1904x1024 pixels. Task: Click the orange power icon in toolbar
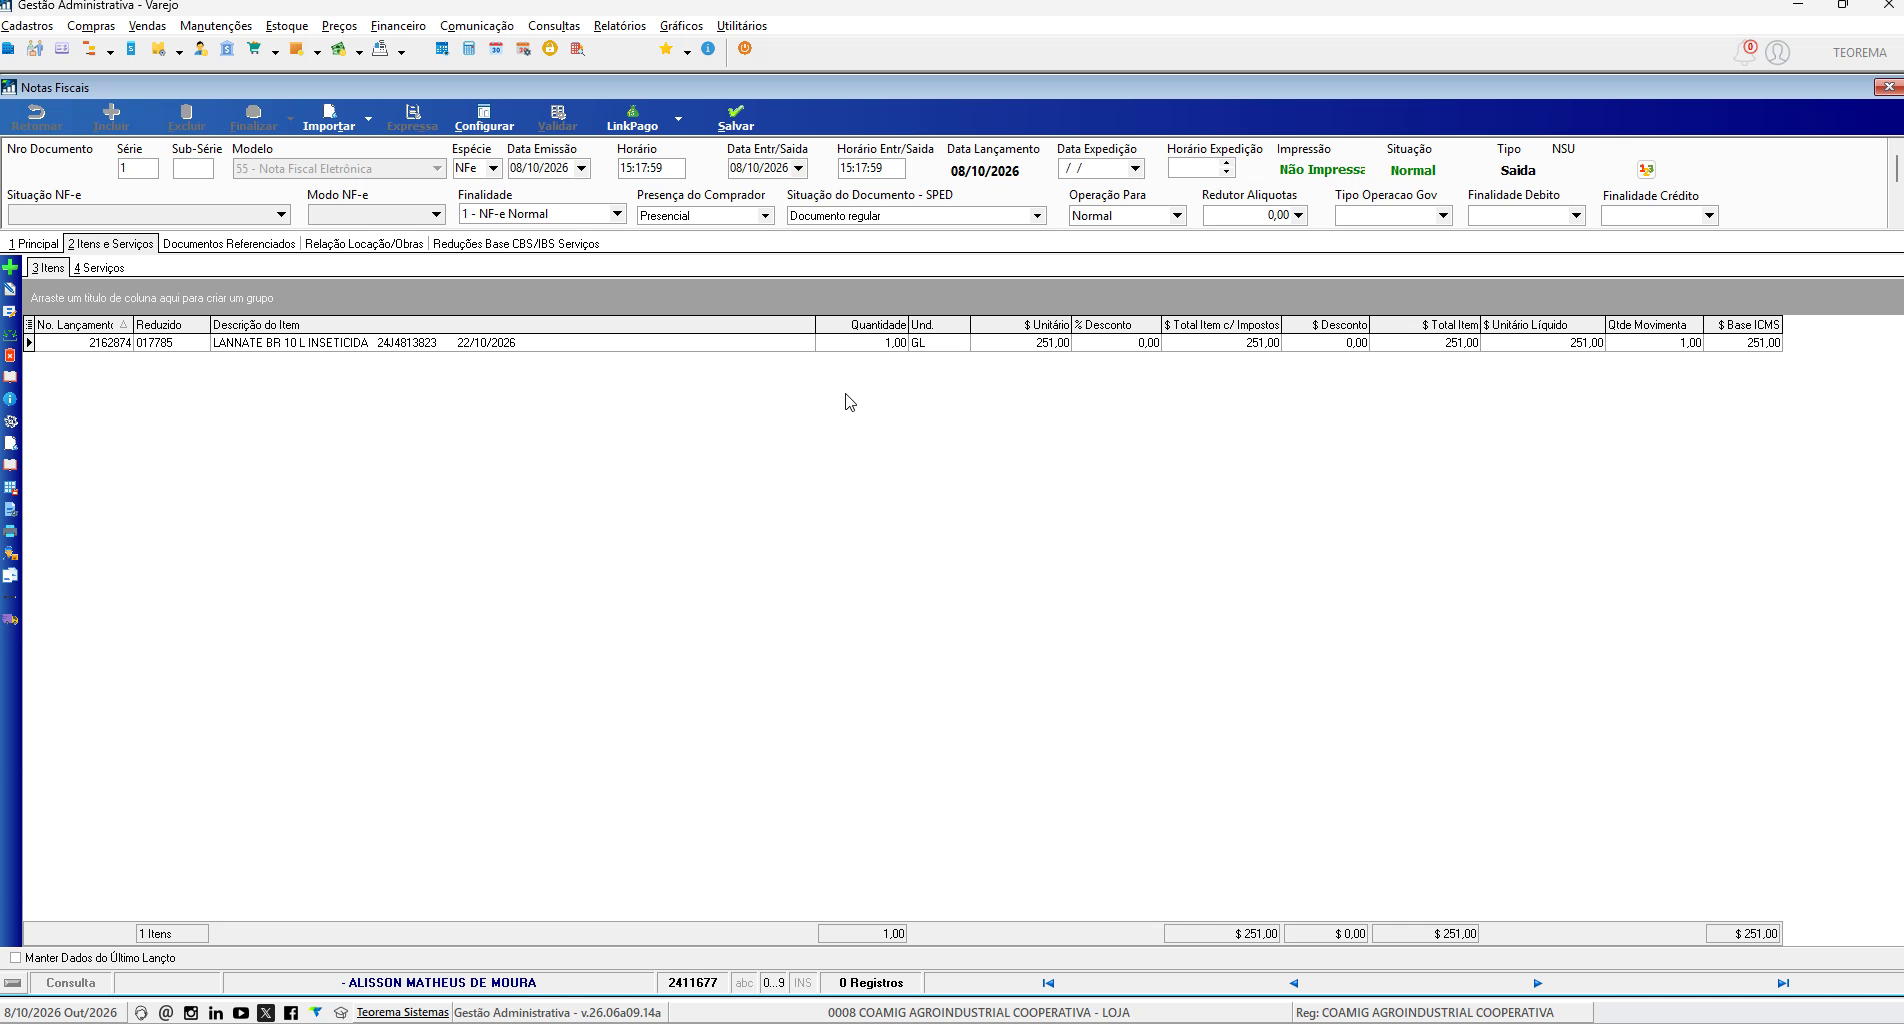pyautogui.click(x=745, y=48)
